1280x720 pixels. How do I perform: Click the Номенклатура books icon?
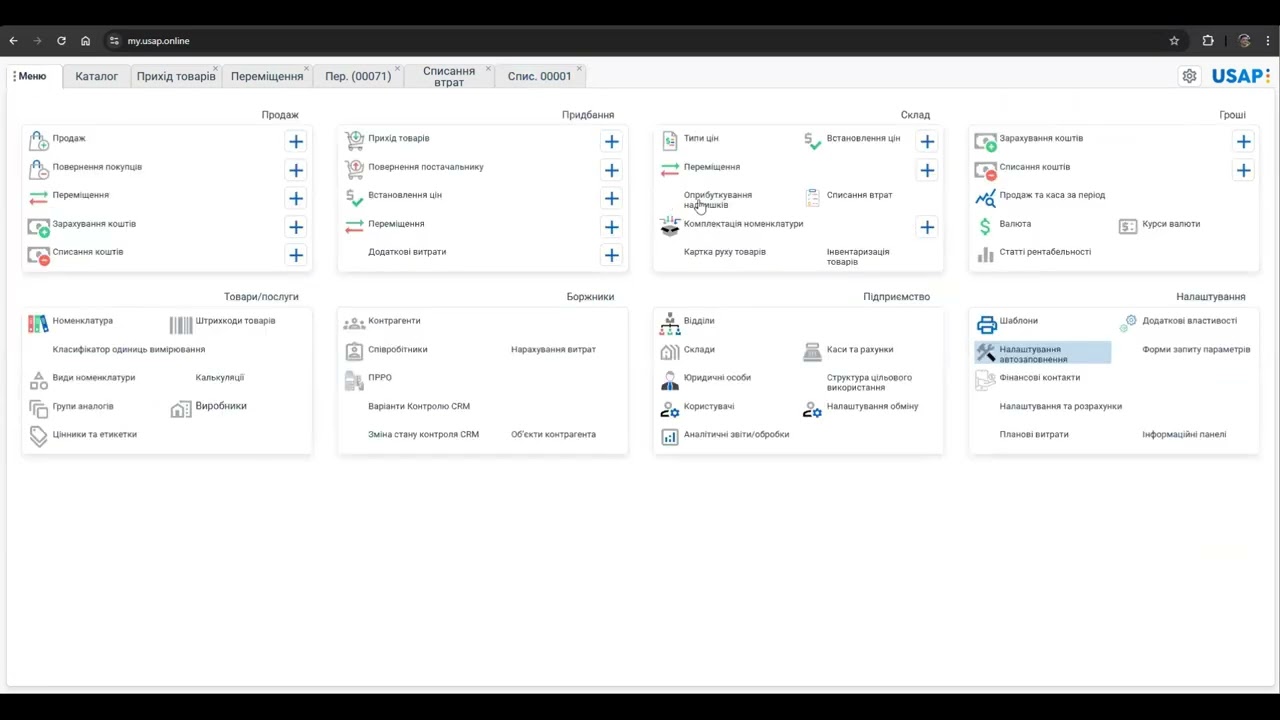(x=38, y=323)
